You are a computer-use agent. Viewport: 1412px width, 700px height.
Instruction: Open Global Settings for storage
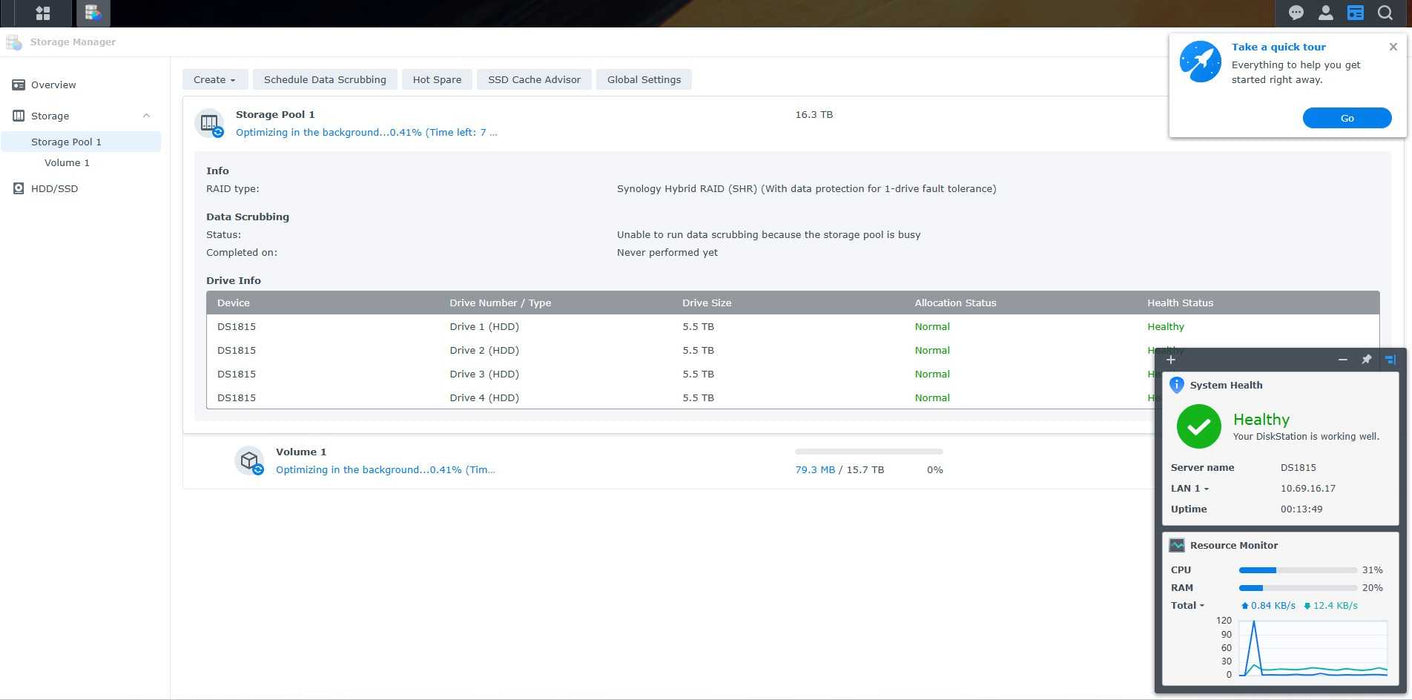click(643, 79)
